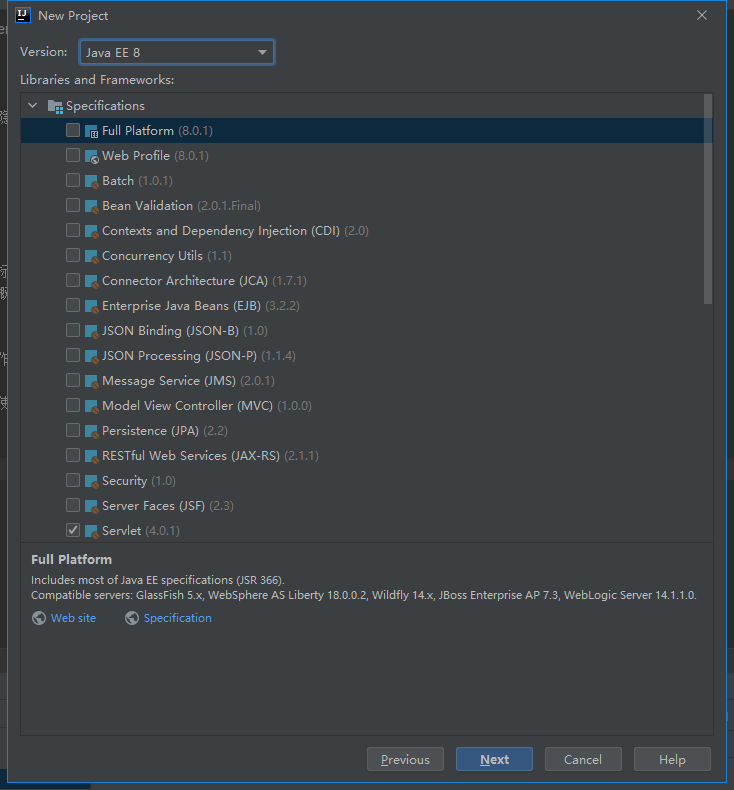
Task: Select the Full Platform (8.0.1) row
Action: [x=367, y=131]
